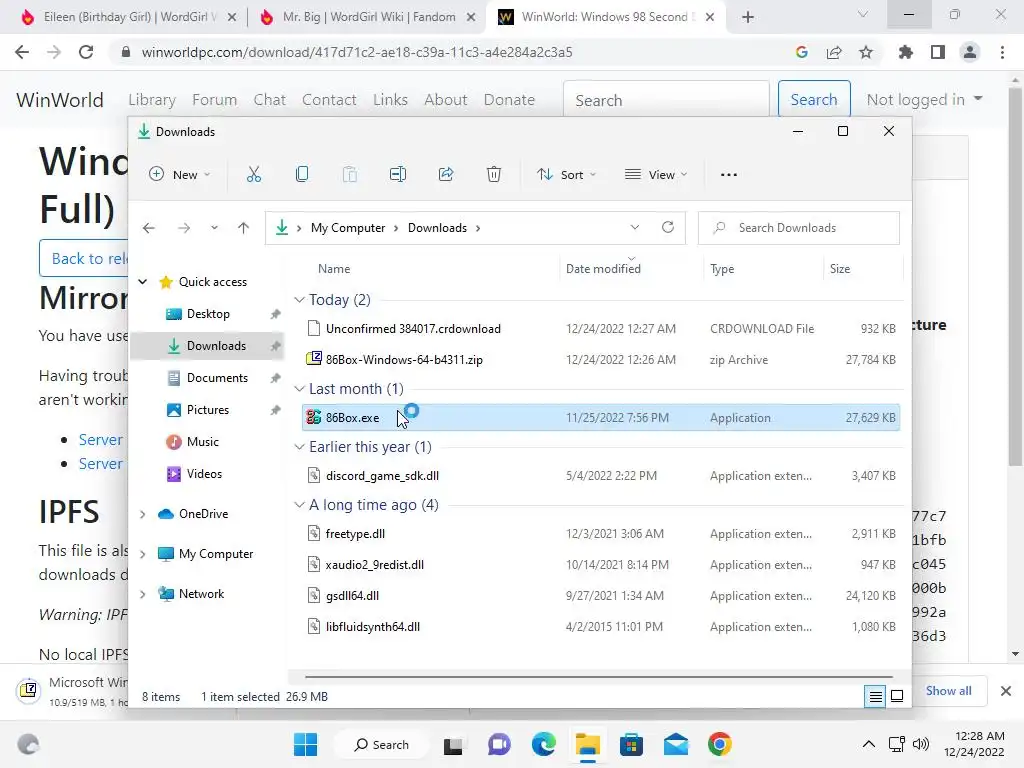Screen dimensions: 1024x768
Task: Open WinWorld Forum menu link
Action: click(214, 99)
